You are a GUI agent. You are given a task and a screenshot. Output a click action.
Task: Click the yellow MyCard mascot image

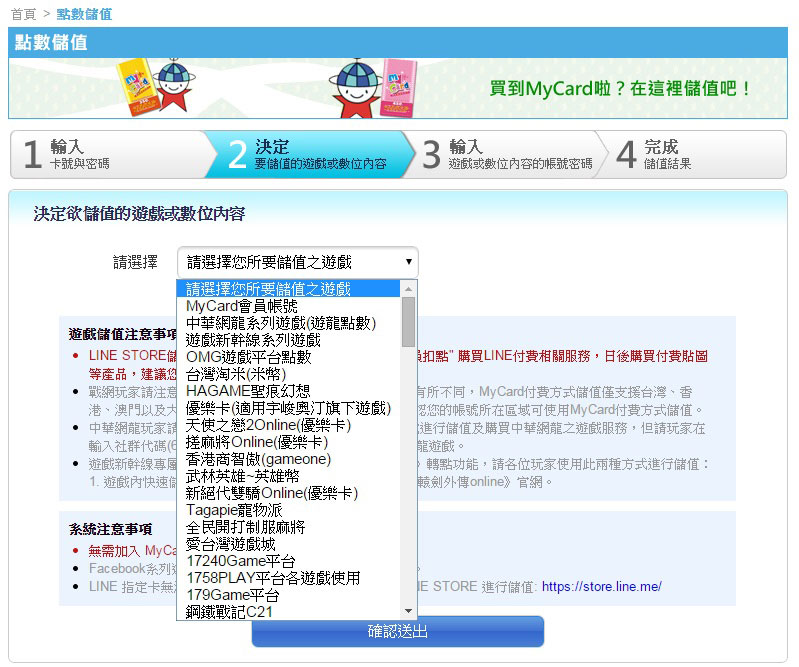[x=155, y=87]
